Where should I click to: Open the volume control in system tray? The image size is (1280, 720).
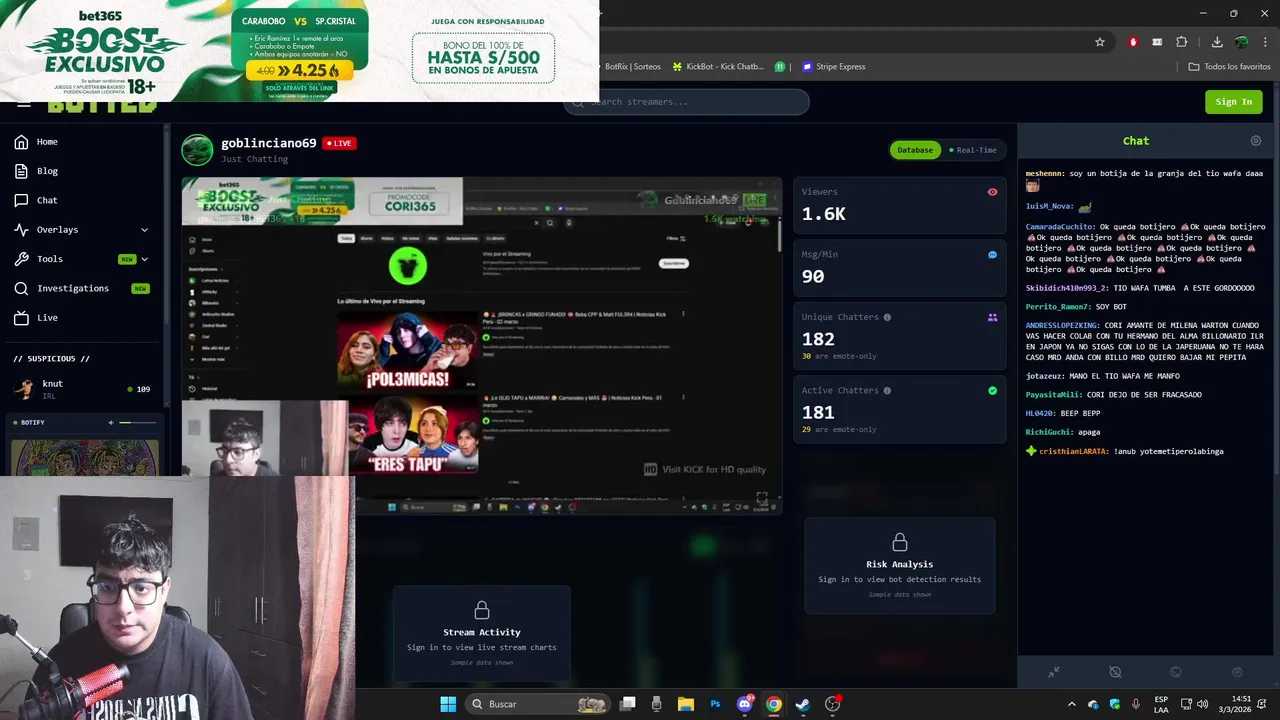point(1202,704)
